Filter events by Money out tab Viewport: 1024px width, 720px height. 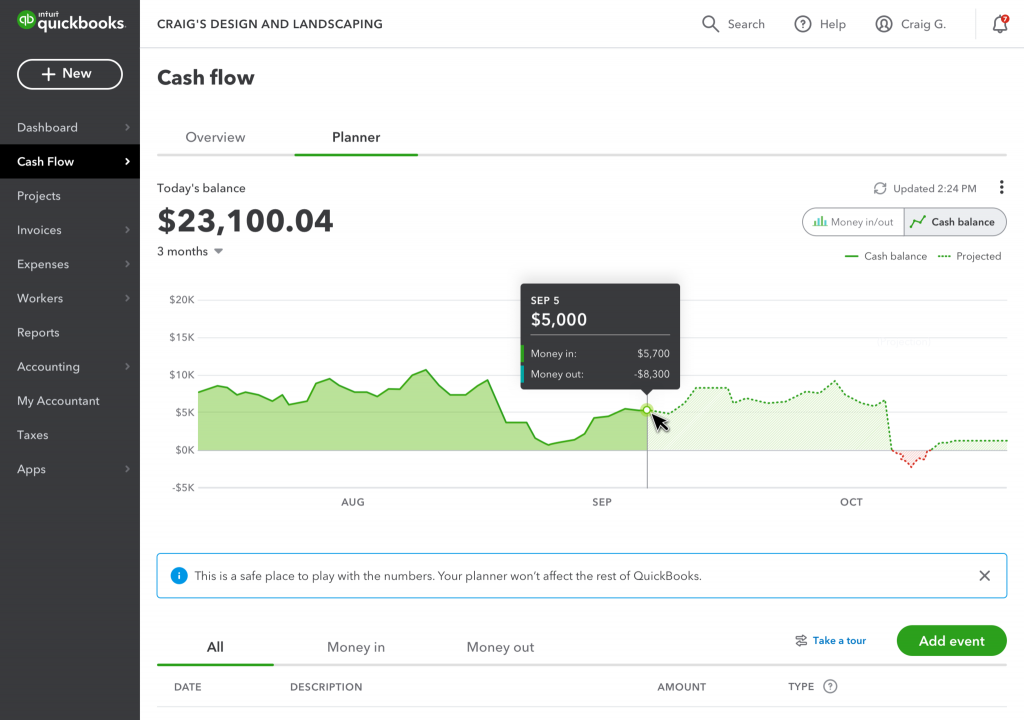pyautogui.click(x=500, y=647)
